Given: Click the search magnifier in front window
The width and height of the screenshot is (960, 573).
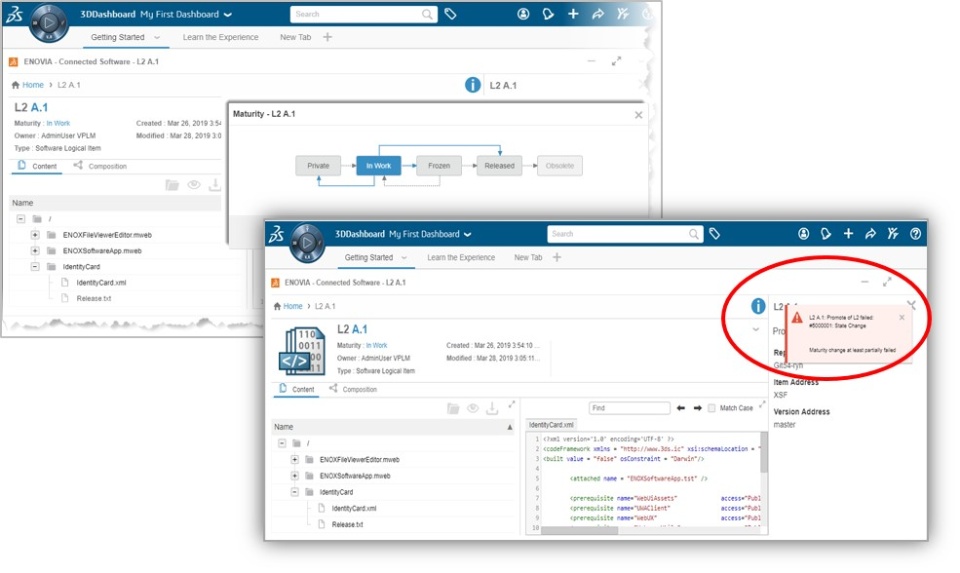Looking at the screenshot, I should click(x=693, y=234).
